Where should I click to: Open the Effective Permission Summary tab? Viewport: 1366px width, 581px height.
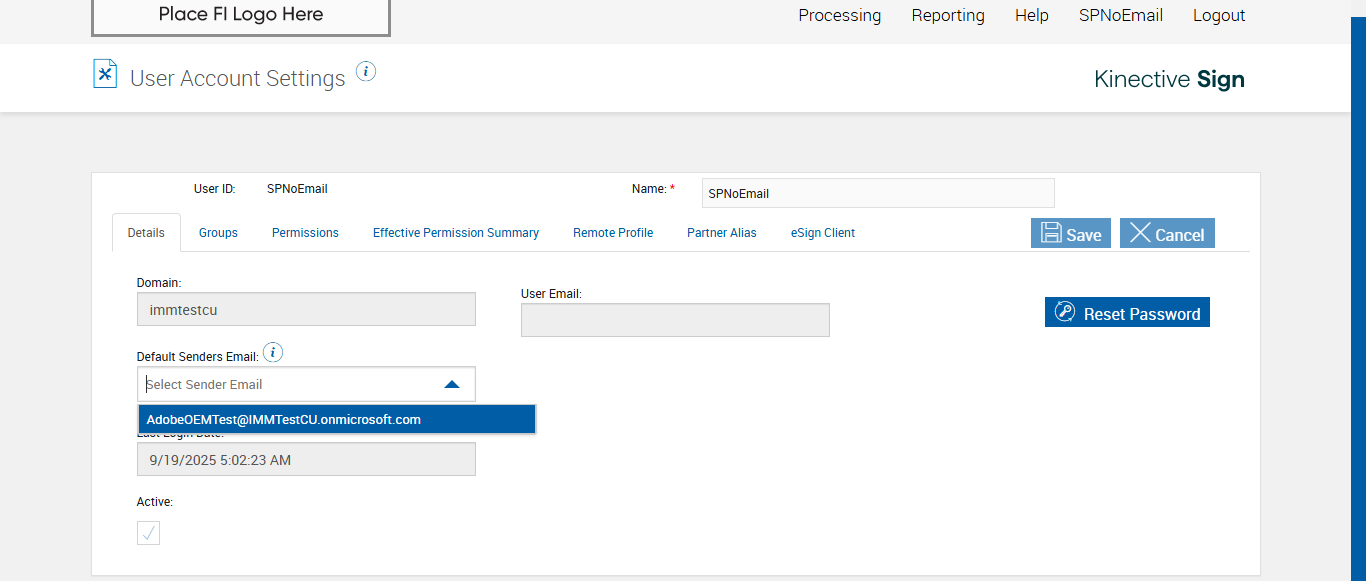click(x=456, y=233)
